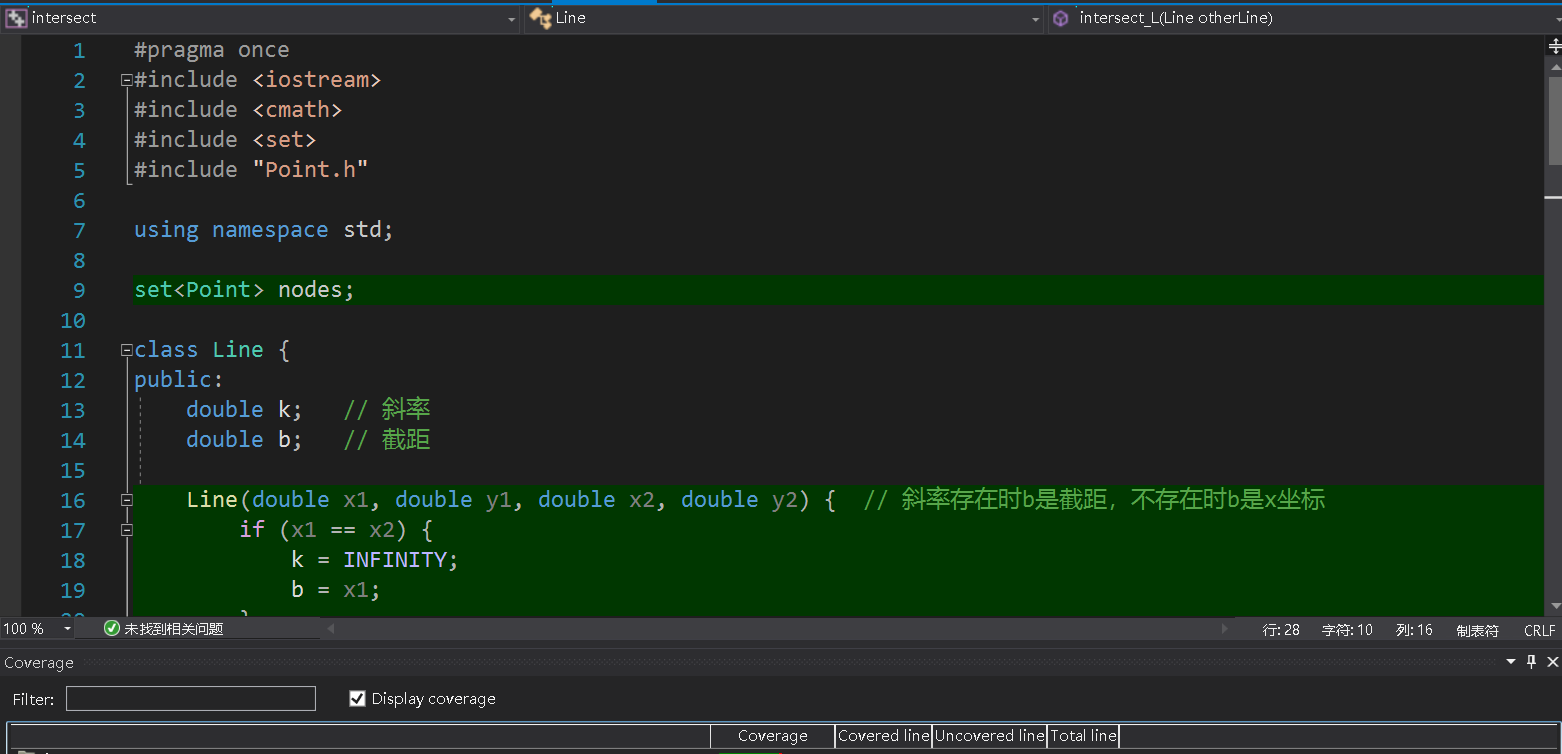
Task: Click the Filter: label
Action: (x=34, y=699)
